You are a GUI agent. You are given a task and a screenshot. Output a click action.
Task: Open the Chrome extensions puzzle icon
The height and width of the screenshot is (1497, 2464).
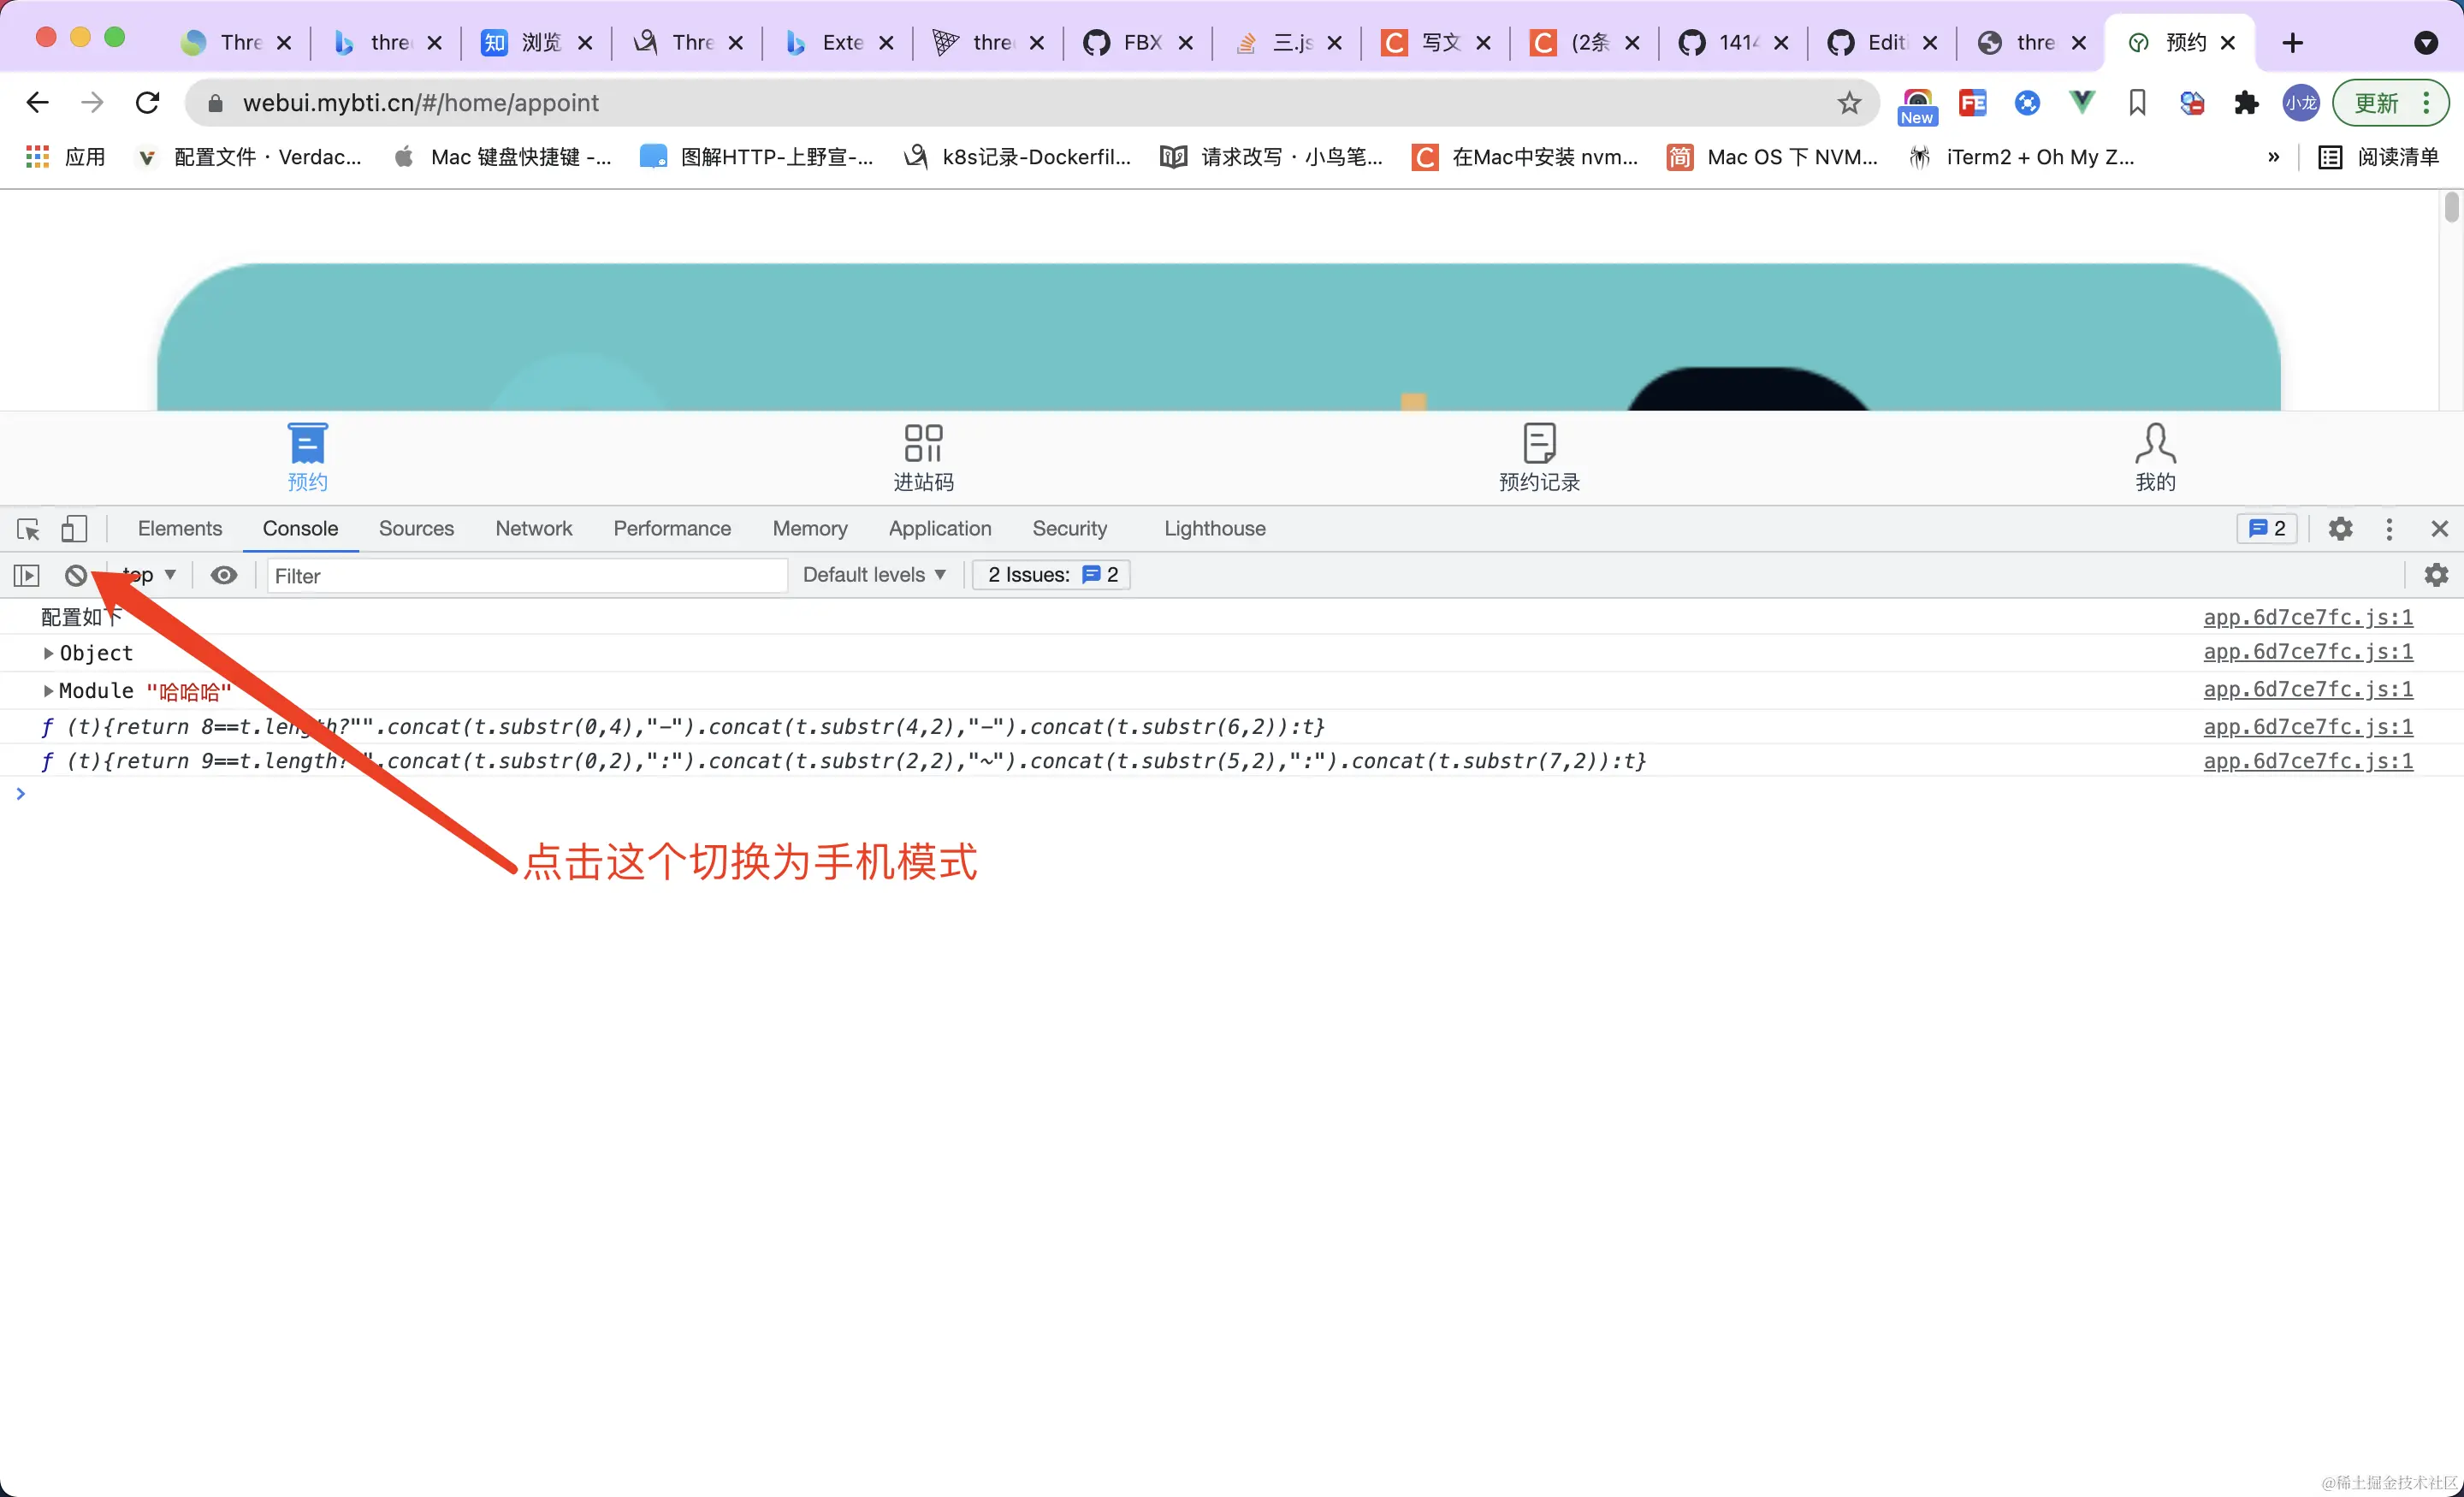point(2246,103)
